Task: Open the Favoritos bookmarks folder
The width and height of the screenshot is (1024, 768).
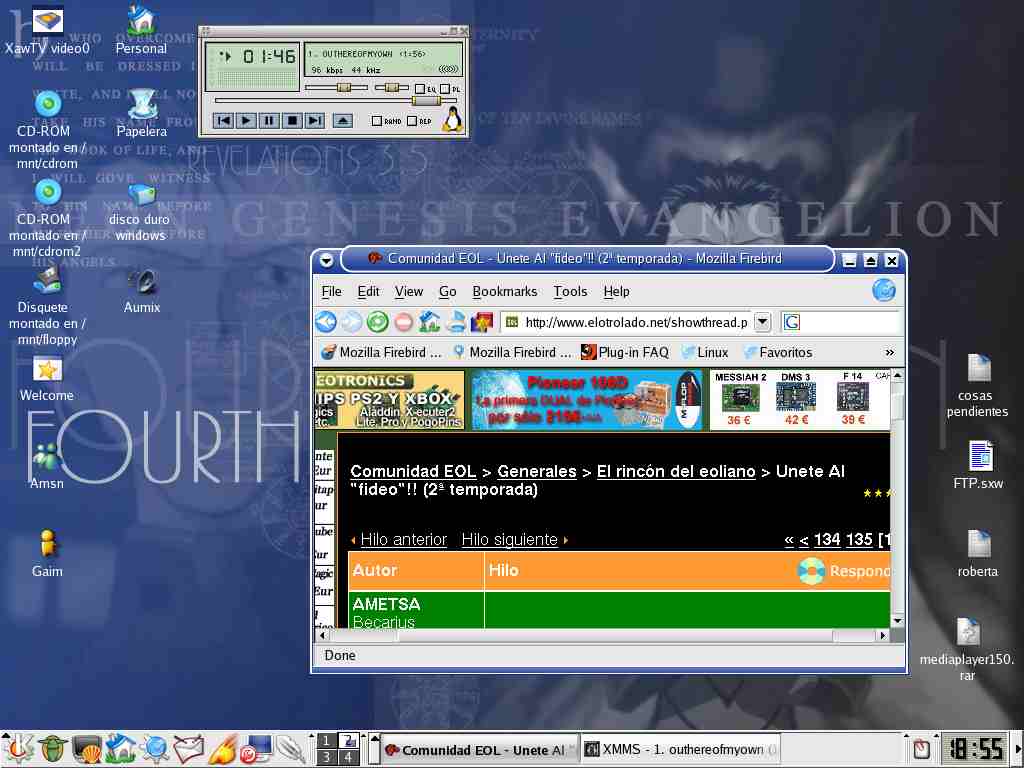Action: click(x=778, y=353)
